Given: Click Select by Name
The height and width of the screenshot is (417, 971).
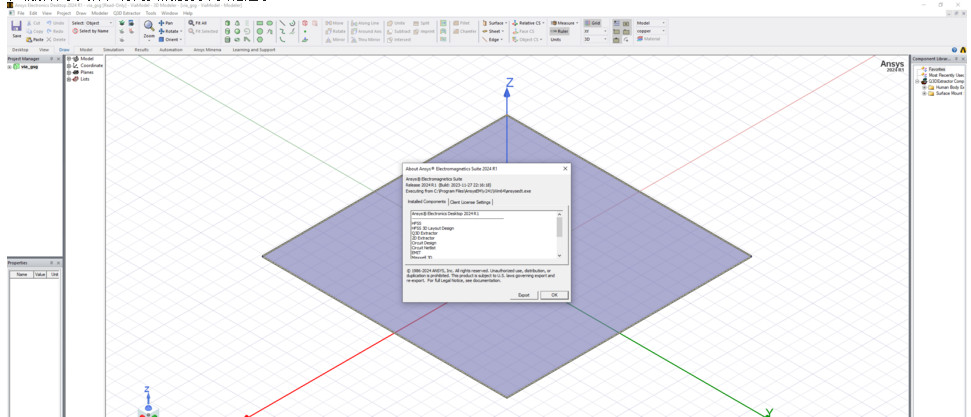Looking at the screenshot, I should (x=90, y=31).
